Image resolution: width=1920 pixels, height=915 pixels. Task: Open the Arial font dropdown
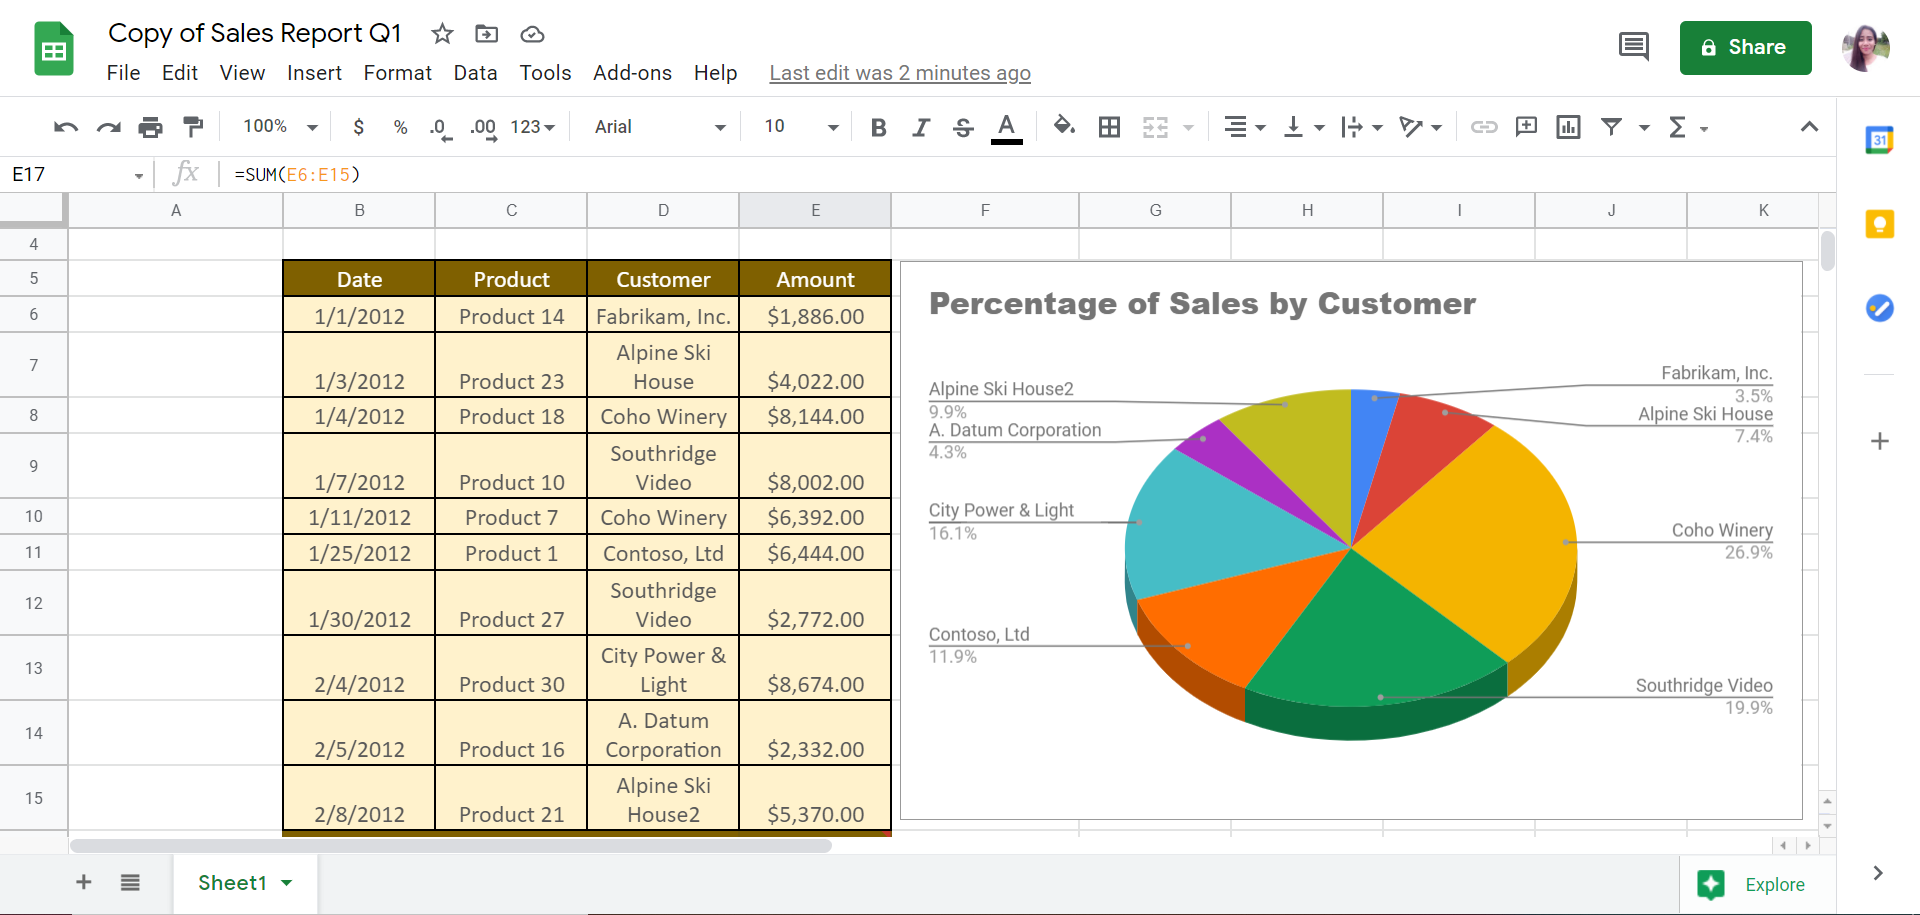[660, 127]
